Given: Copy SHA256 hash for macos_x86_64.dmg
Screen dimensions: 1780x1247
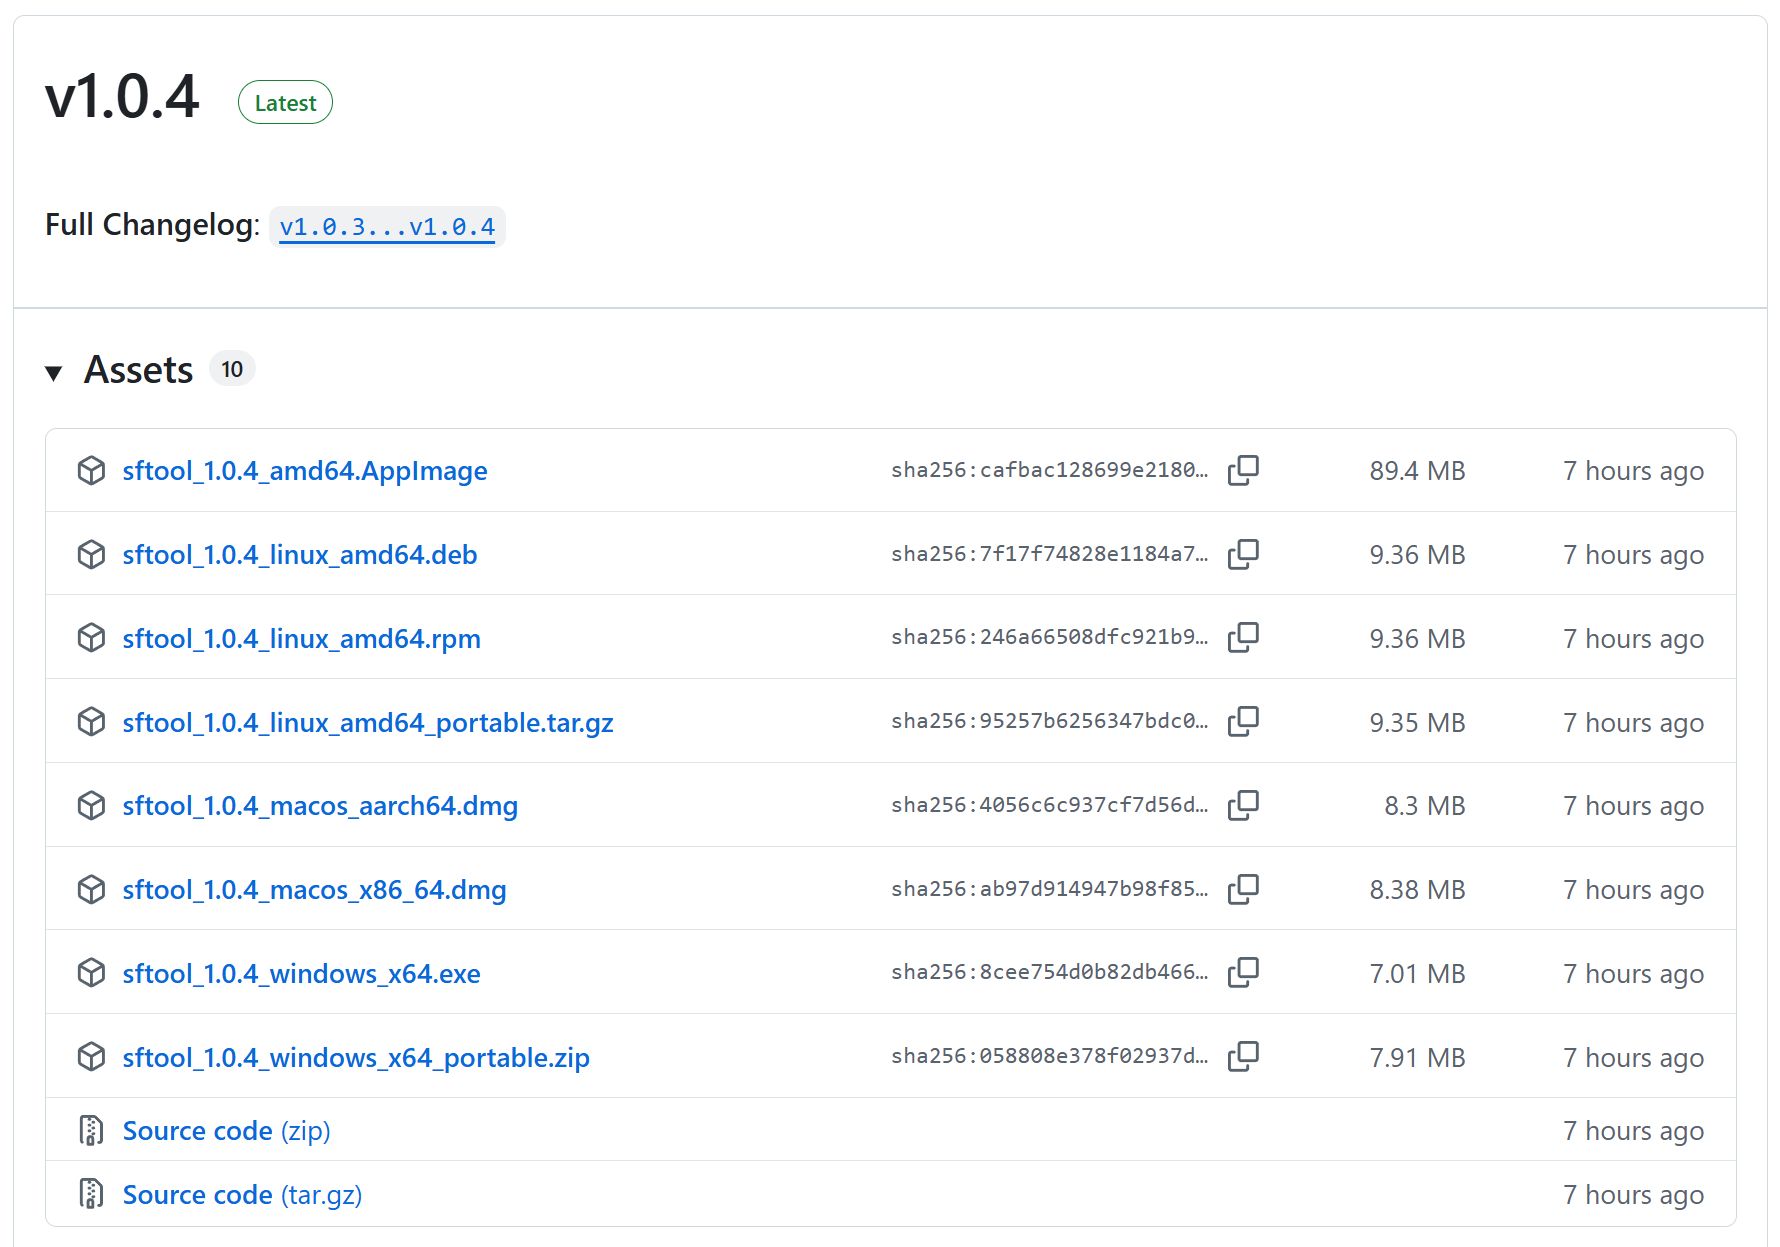Looking at the screenshot, I should [1243, 889].
